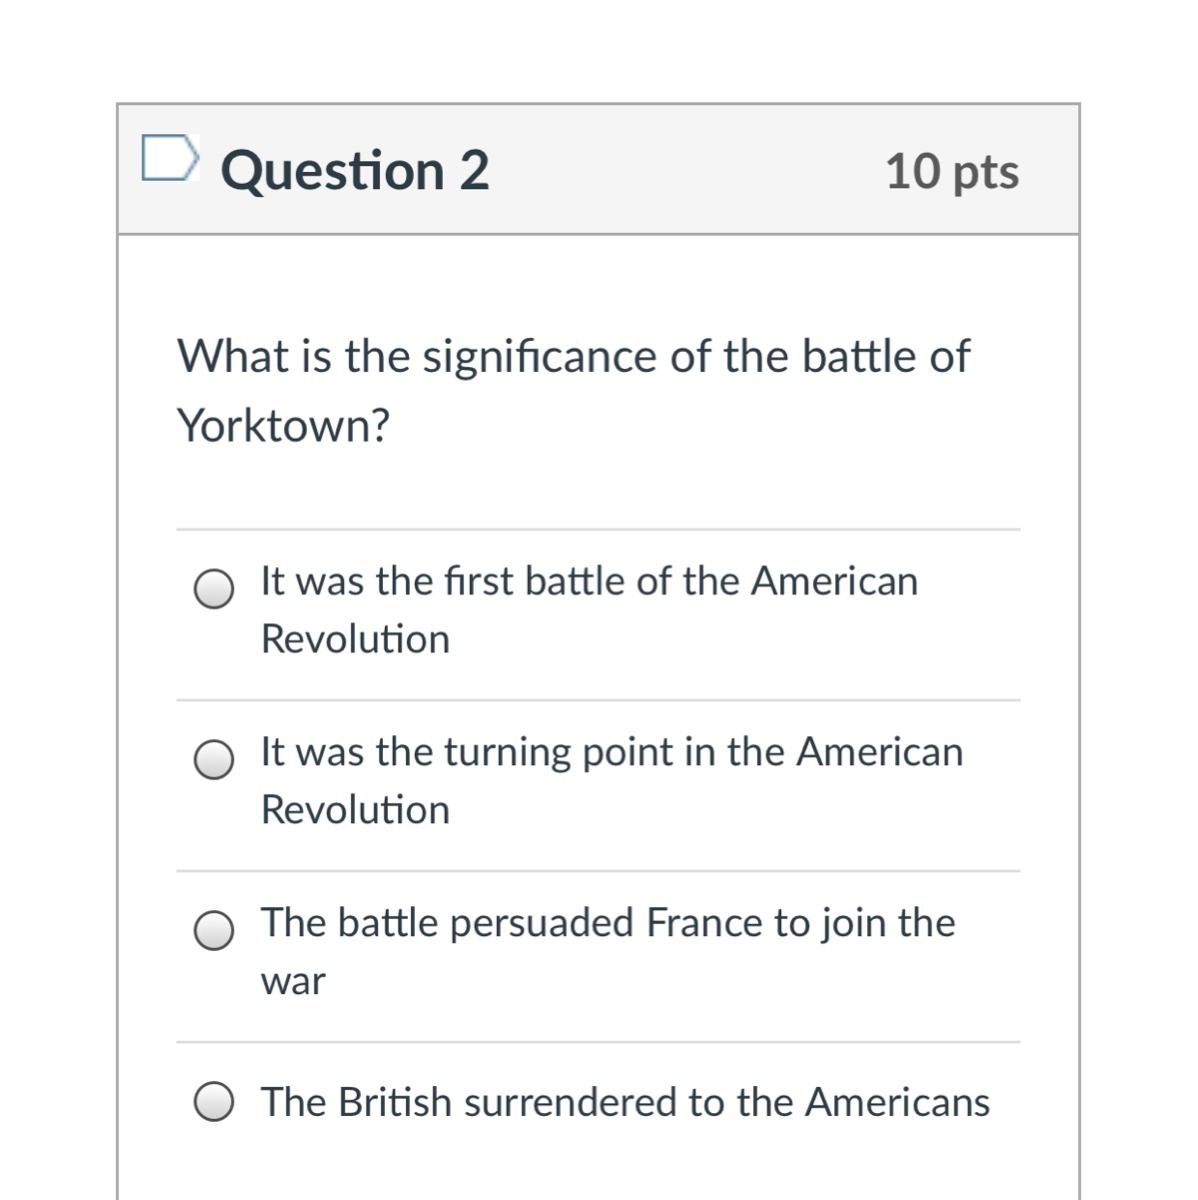Pick the 'British surrendered to the Americans' radio button
Screen dimensions: 1198x1200
point(214,1103)
